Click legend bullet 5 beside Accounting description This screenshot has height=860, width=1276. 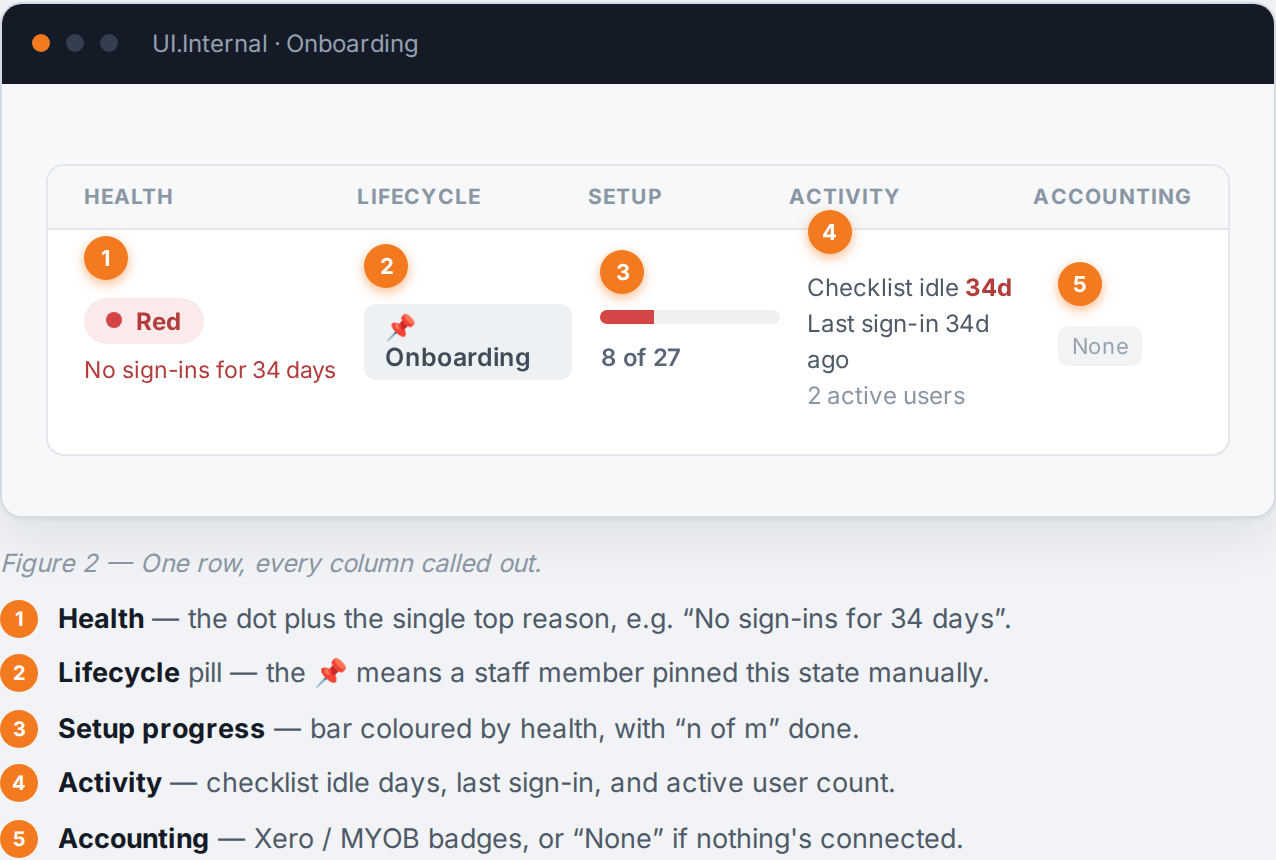click(x=19, y=839)
